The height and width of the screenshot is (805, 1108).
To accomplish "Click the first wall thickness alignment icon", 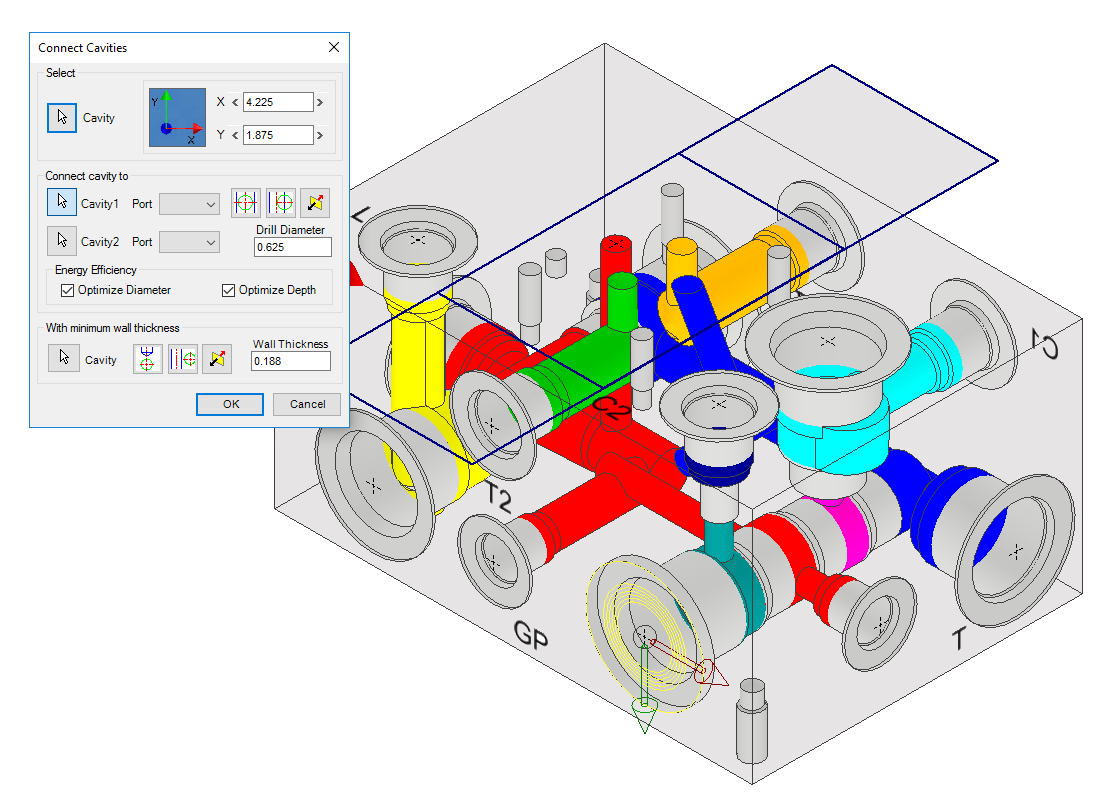I will tap(148, 358).
